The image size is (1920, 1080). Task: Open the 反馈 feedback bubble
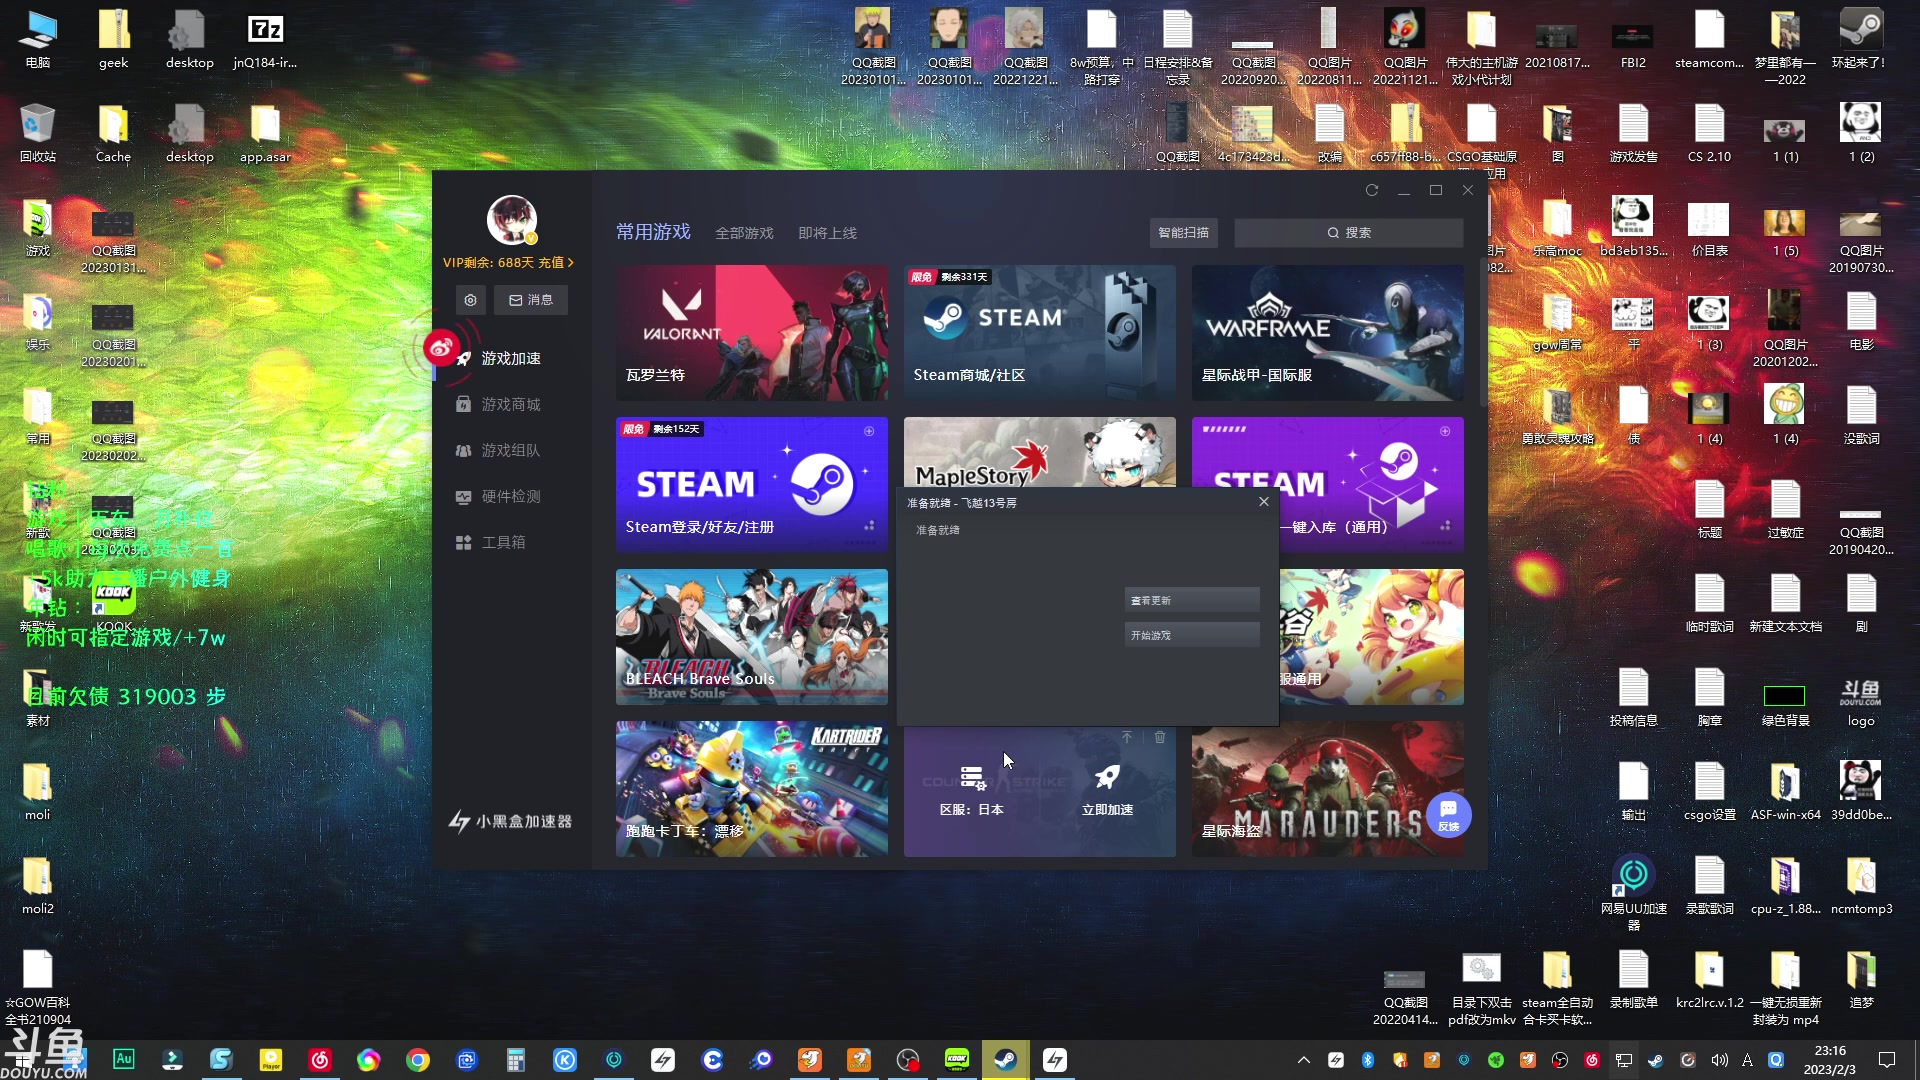[1449, 815]
